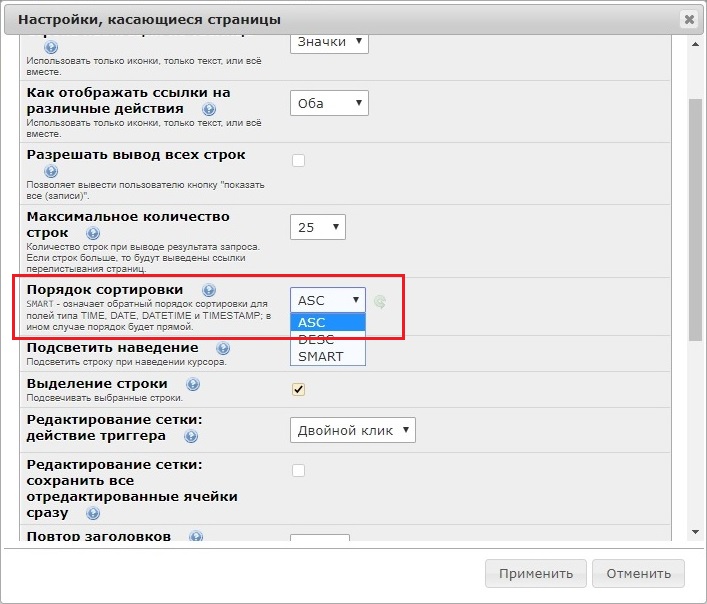Uncheck the "Выделение строки" checkbox
This screenshot has height=604, width=707.
[298, 389]
